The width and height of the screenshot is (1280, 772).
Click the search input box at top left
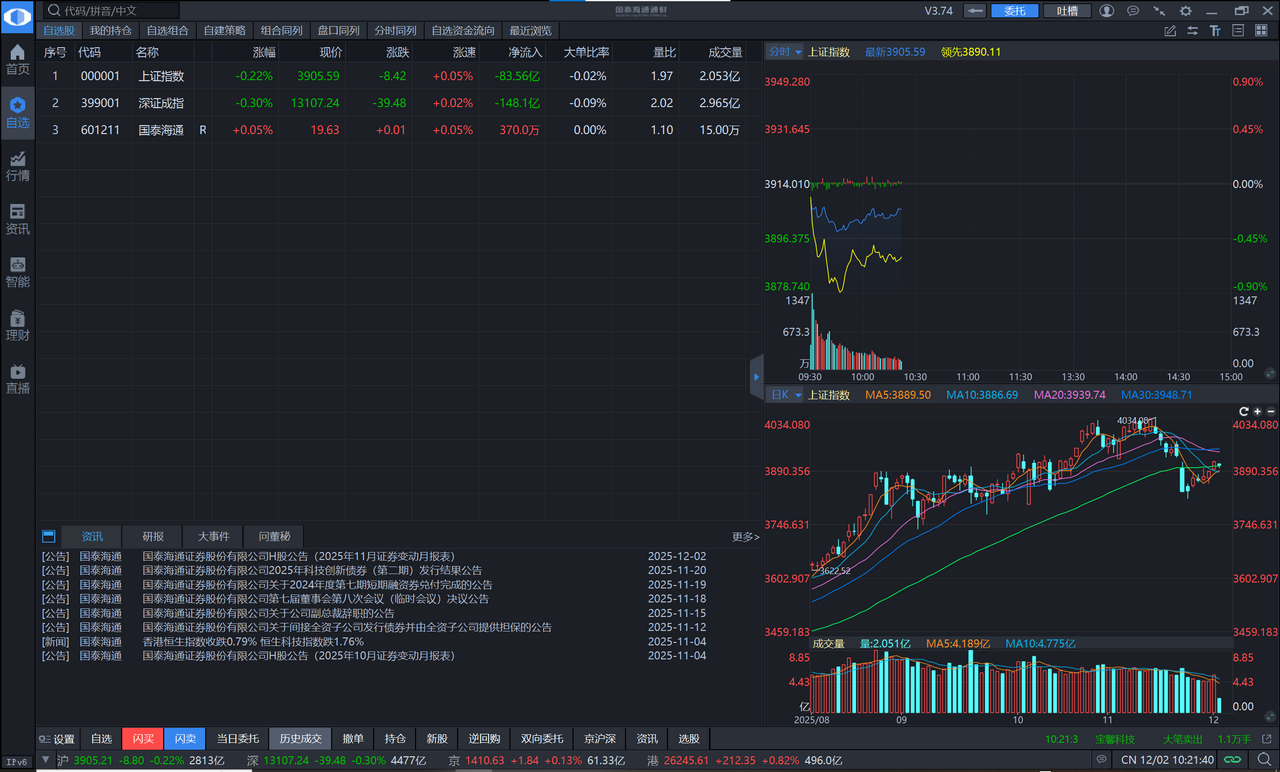point(110,10)
